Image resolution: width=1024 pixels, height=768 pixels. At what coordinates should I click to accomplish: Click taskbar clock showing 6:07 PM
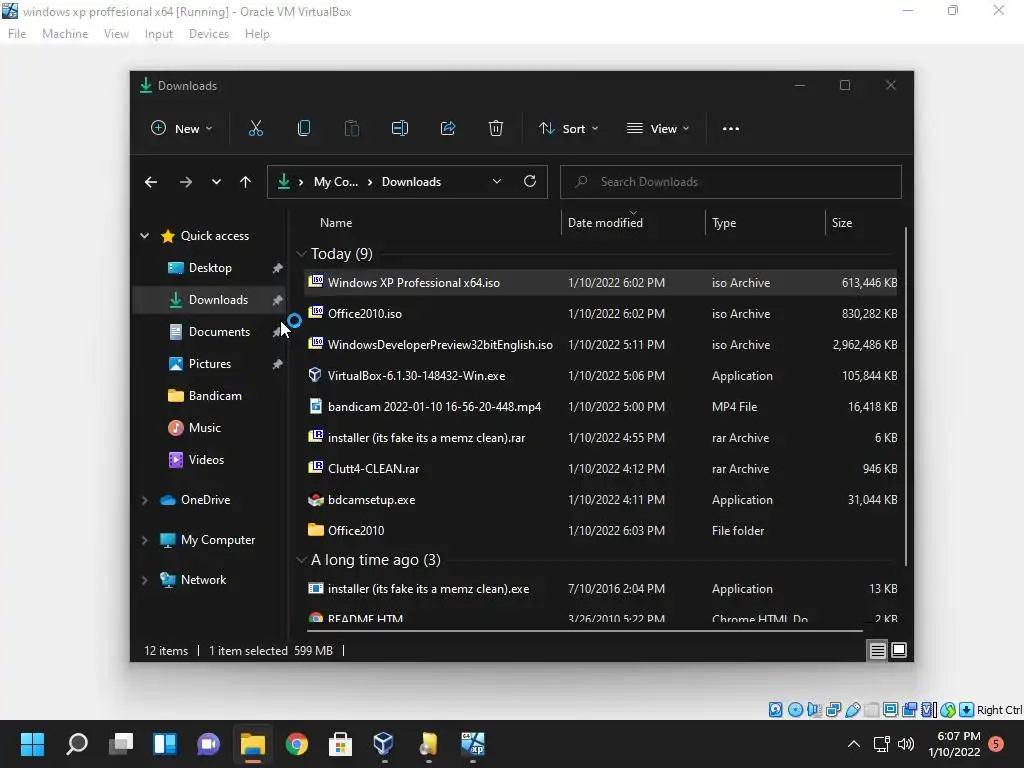(954, 744)
